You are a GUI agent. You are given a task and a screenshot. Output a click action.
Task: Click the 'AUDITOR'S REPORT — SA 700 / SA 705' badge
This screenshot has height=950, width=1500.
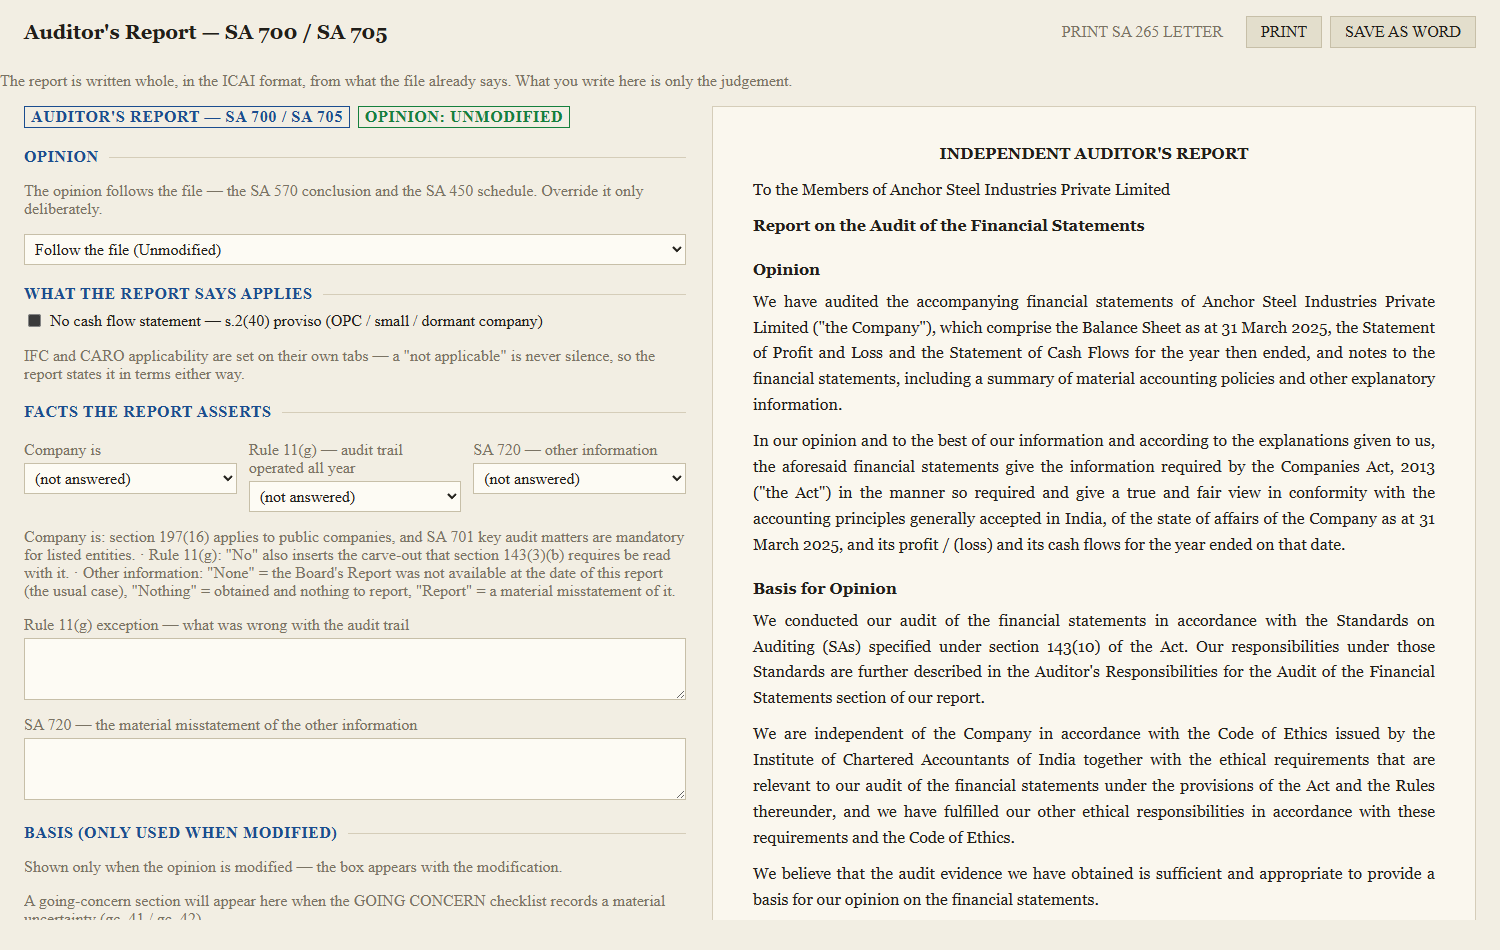(187, 117)
